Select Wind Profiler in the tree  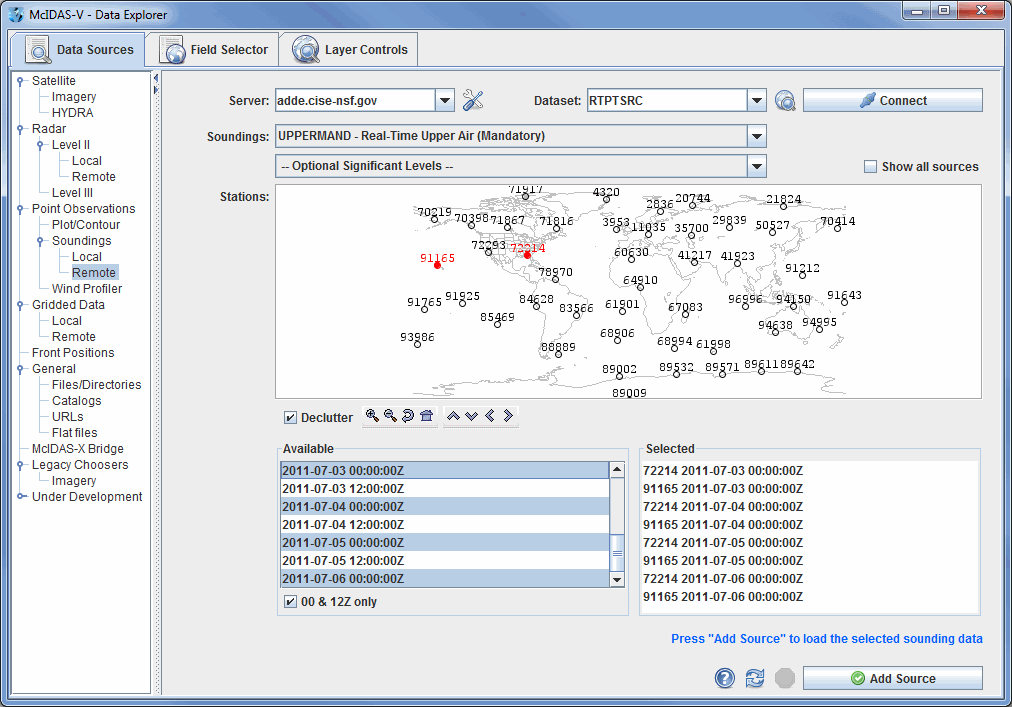86,289
